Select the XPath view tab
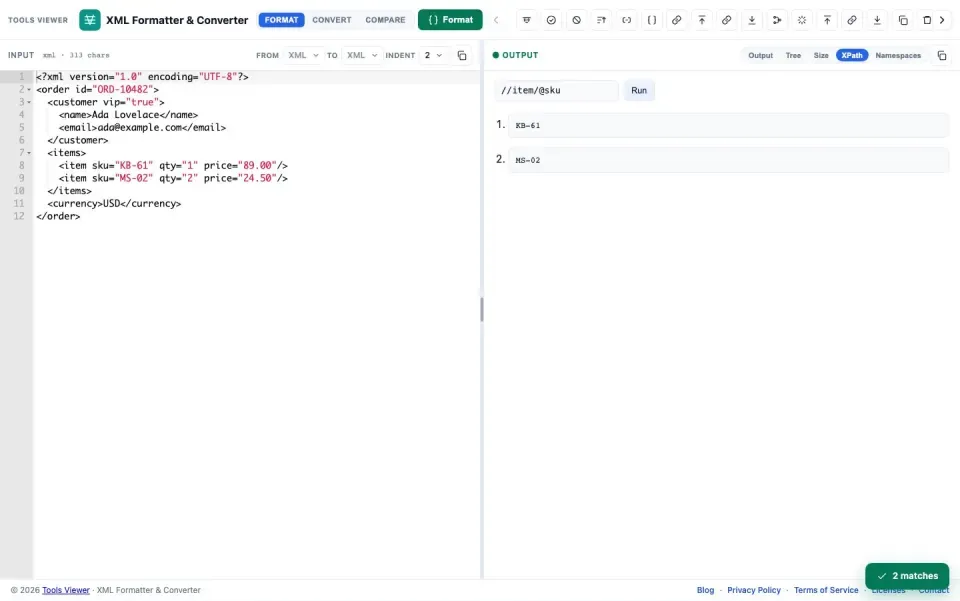The width and height of the screenshot is (960, 601). pyautogui.click(x=852, y=55)
